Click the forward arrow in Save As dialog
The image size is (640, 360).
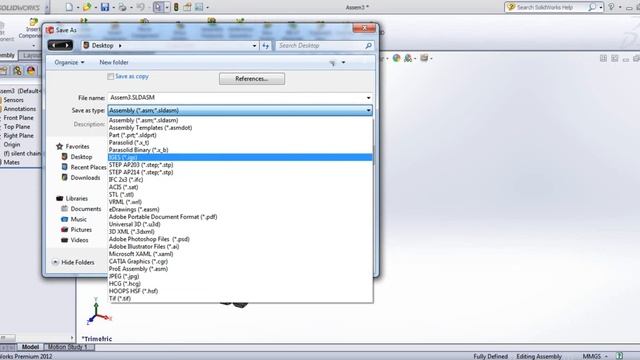pos(67,45)
